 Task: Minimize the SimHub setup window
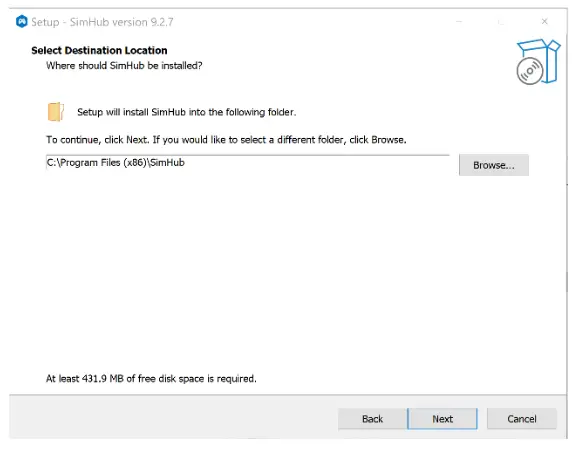coord(459,21)
